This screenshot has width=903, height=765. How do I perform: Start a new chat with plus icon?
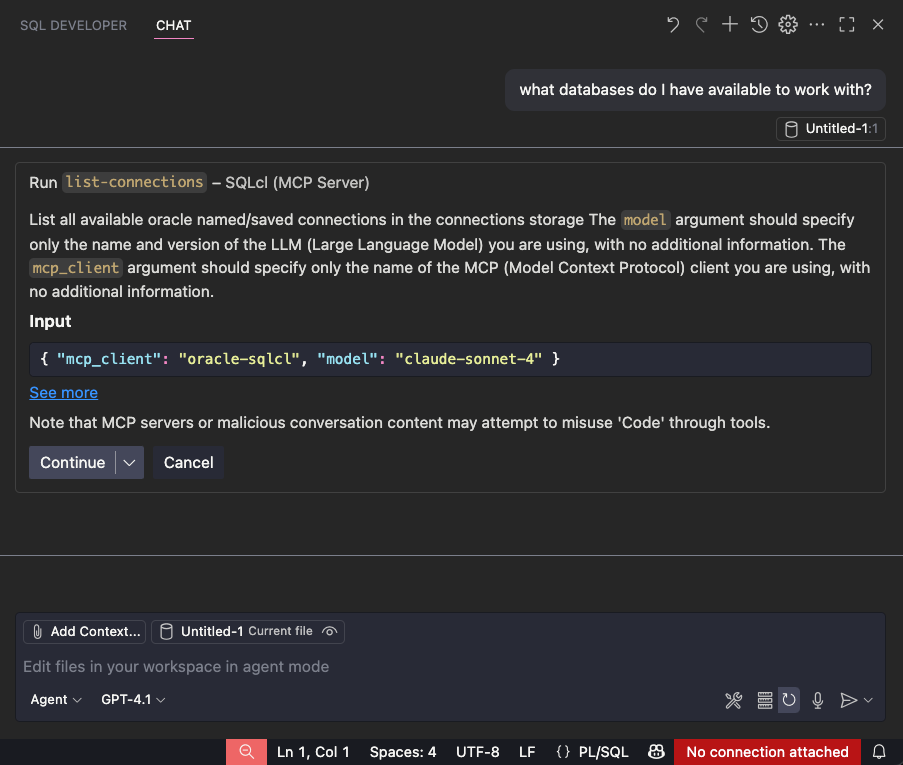[730, 25]
